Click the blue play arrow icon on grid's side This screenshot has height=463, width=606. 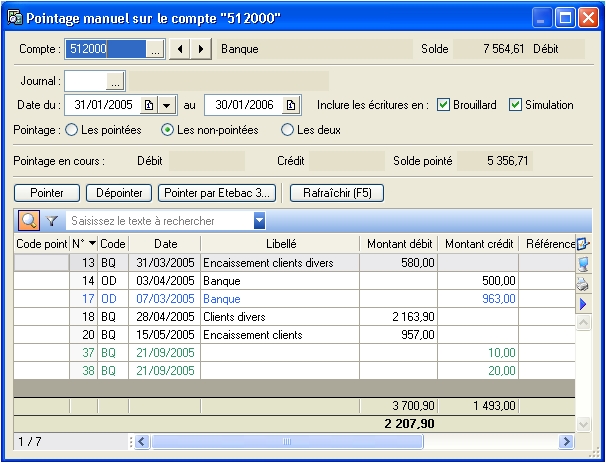pyautogui.click(x=583, y=304)
